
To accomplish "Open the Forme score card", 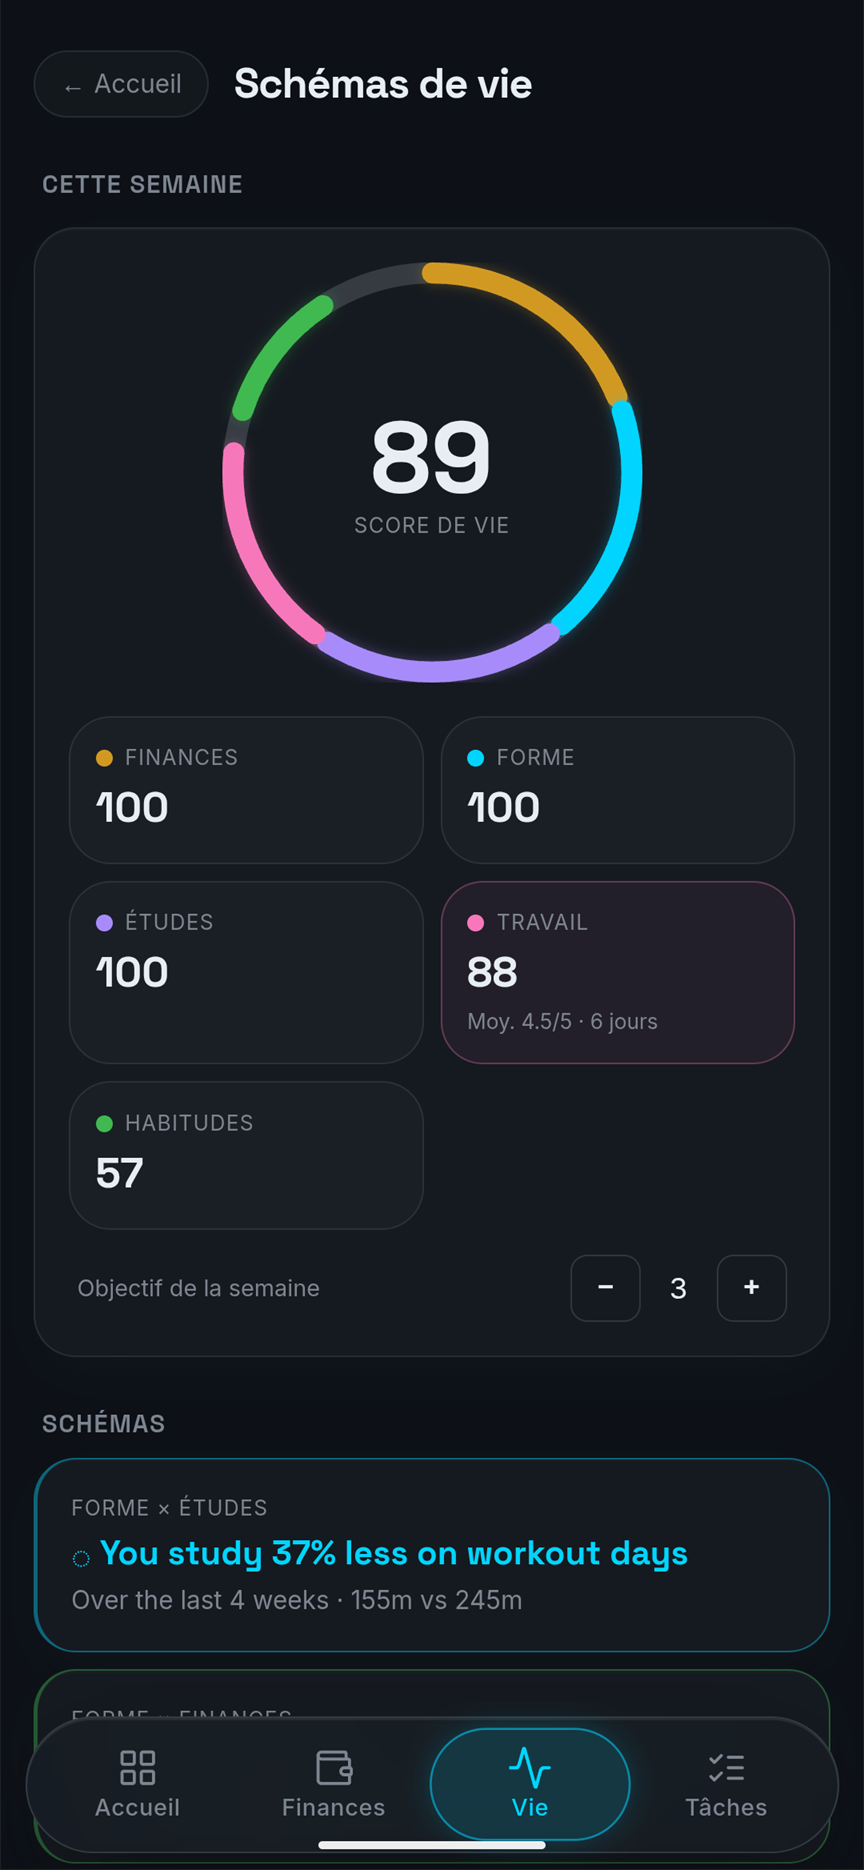I will pos(618,790).
